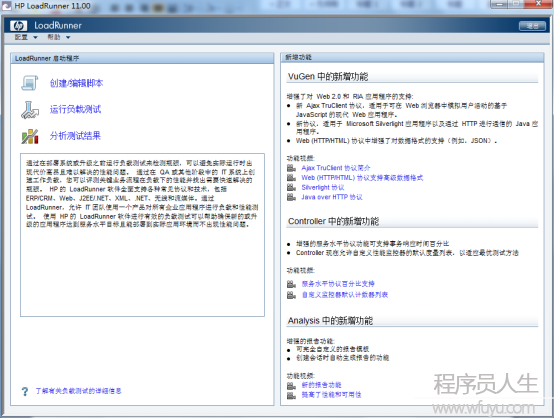554x418 pixels.
Task: Open the 自定义监控器默认计数器列表 link
Action: coord(345,295)
